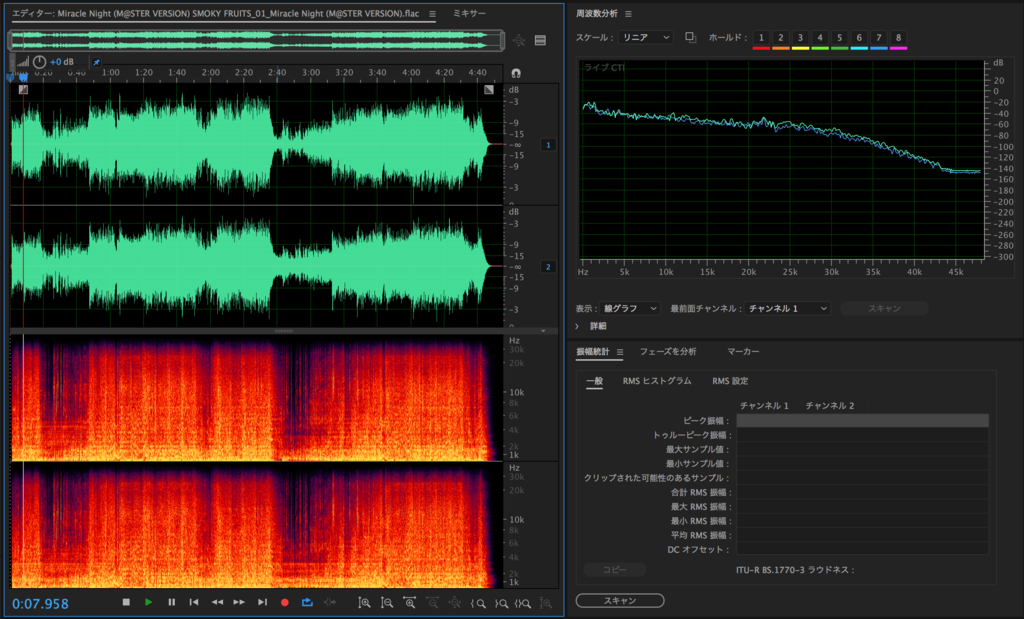Viewport: 1024px width, 619px height.
Task: Click hold button 8 (magenta)
Action: [898, 38]
